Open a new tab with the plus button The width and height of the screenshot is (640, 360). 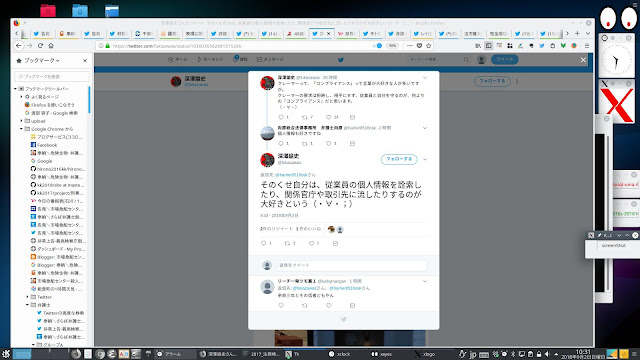tap(577, 33)
